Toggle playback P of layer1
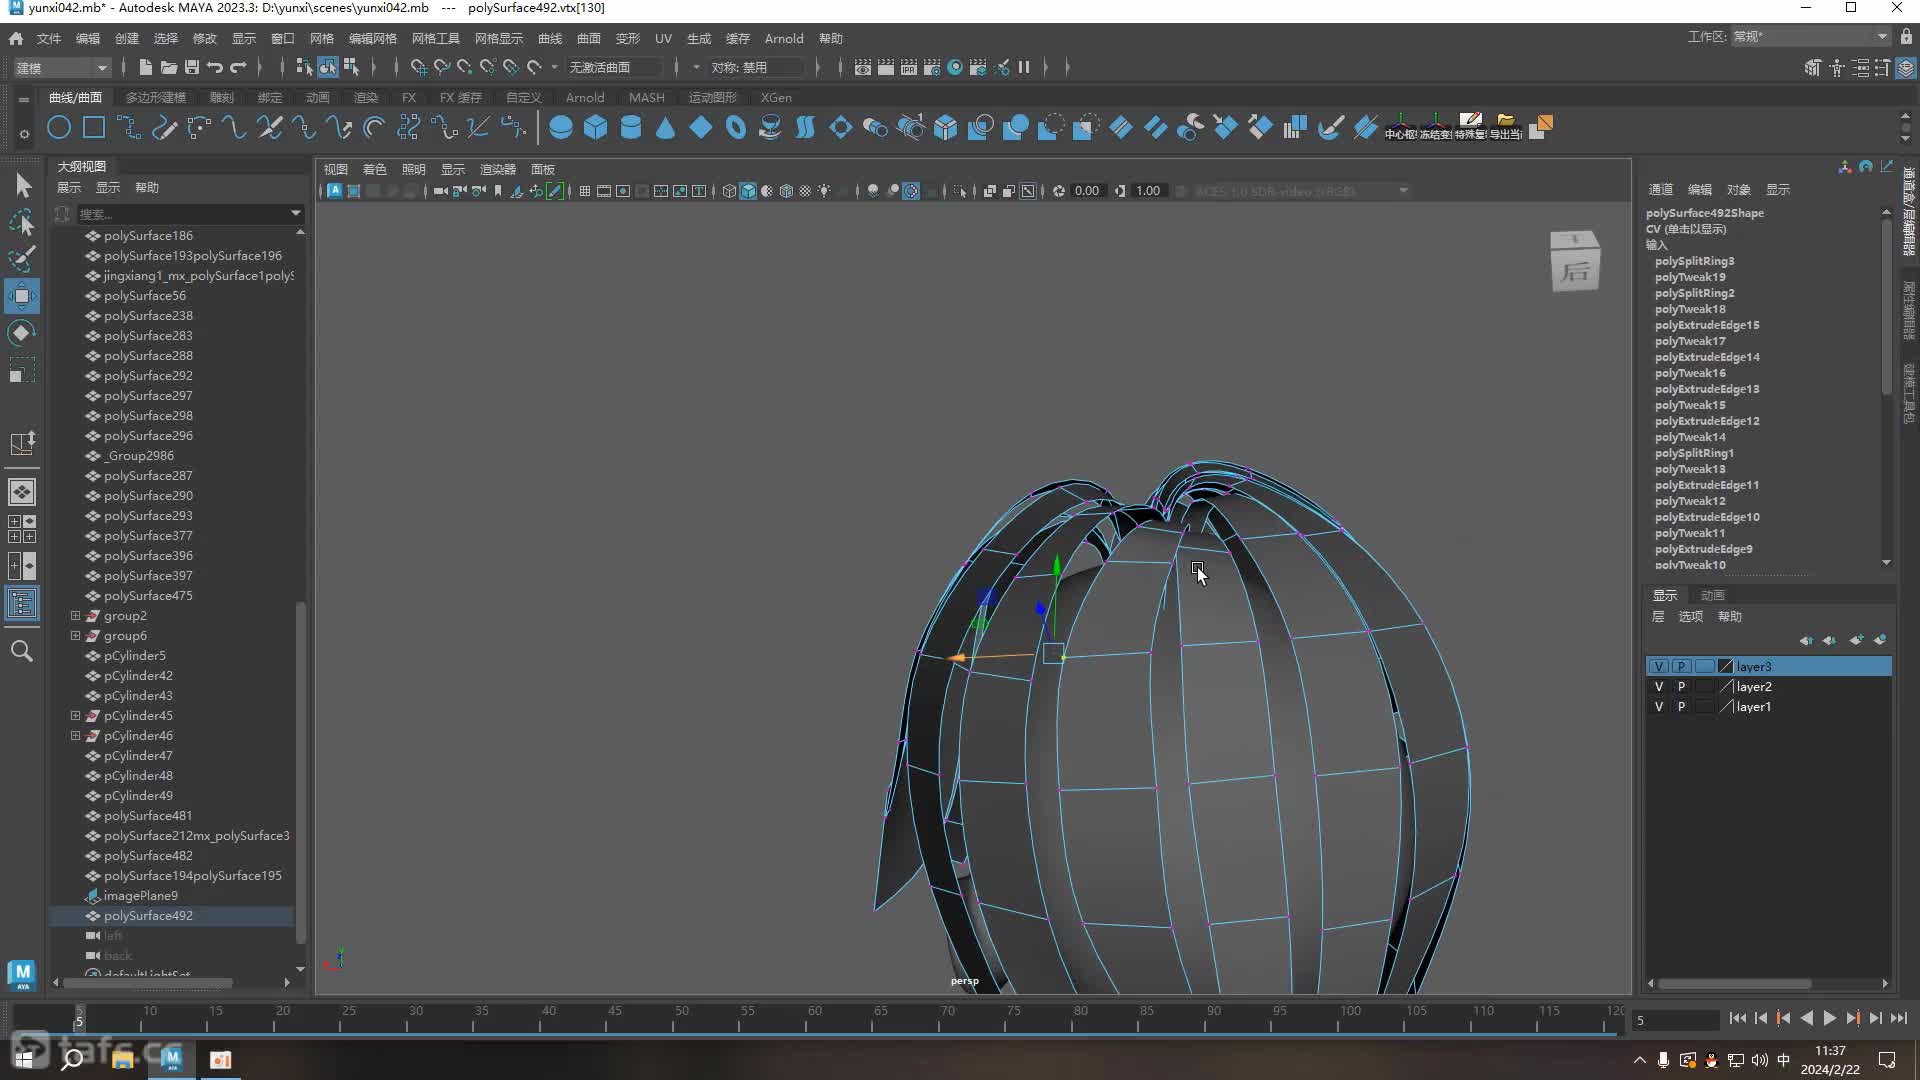This screenshot has width=1920, height=1080. coord(1682,707)
